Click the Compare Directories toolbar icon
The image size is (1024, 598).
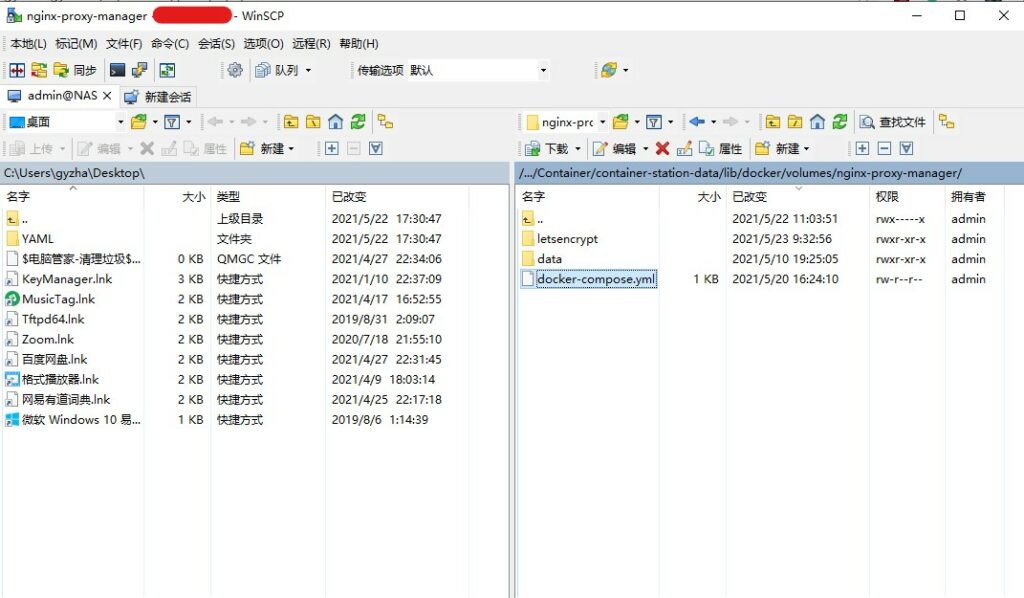[x=17, y=70]
